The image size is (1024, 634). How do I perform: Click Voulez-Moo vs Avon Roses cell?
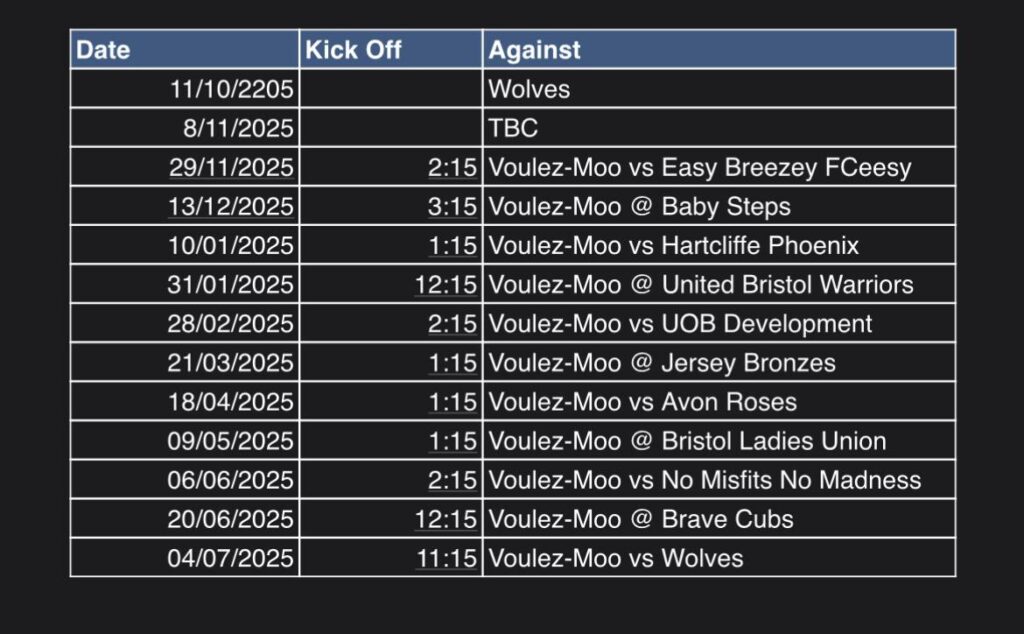642,402
